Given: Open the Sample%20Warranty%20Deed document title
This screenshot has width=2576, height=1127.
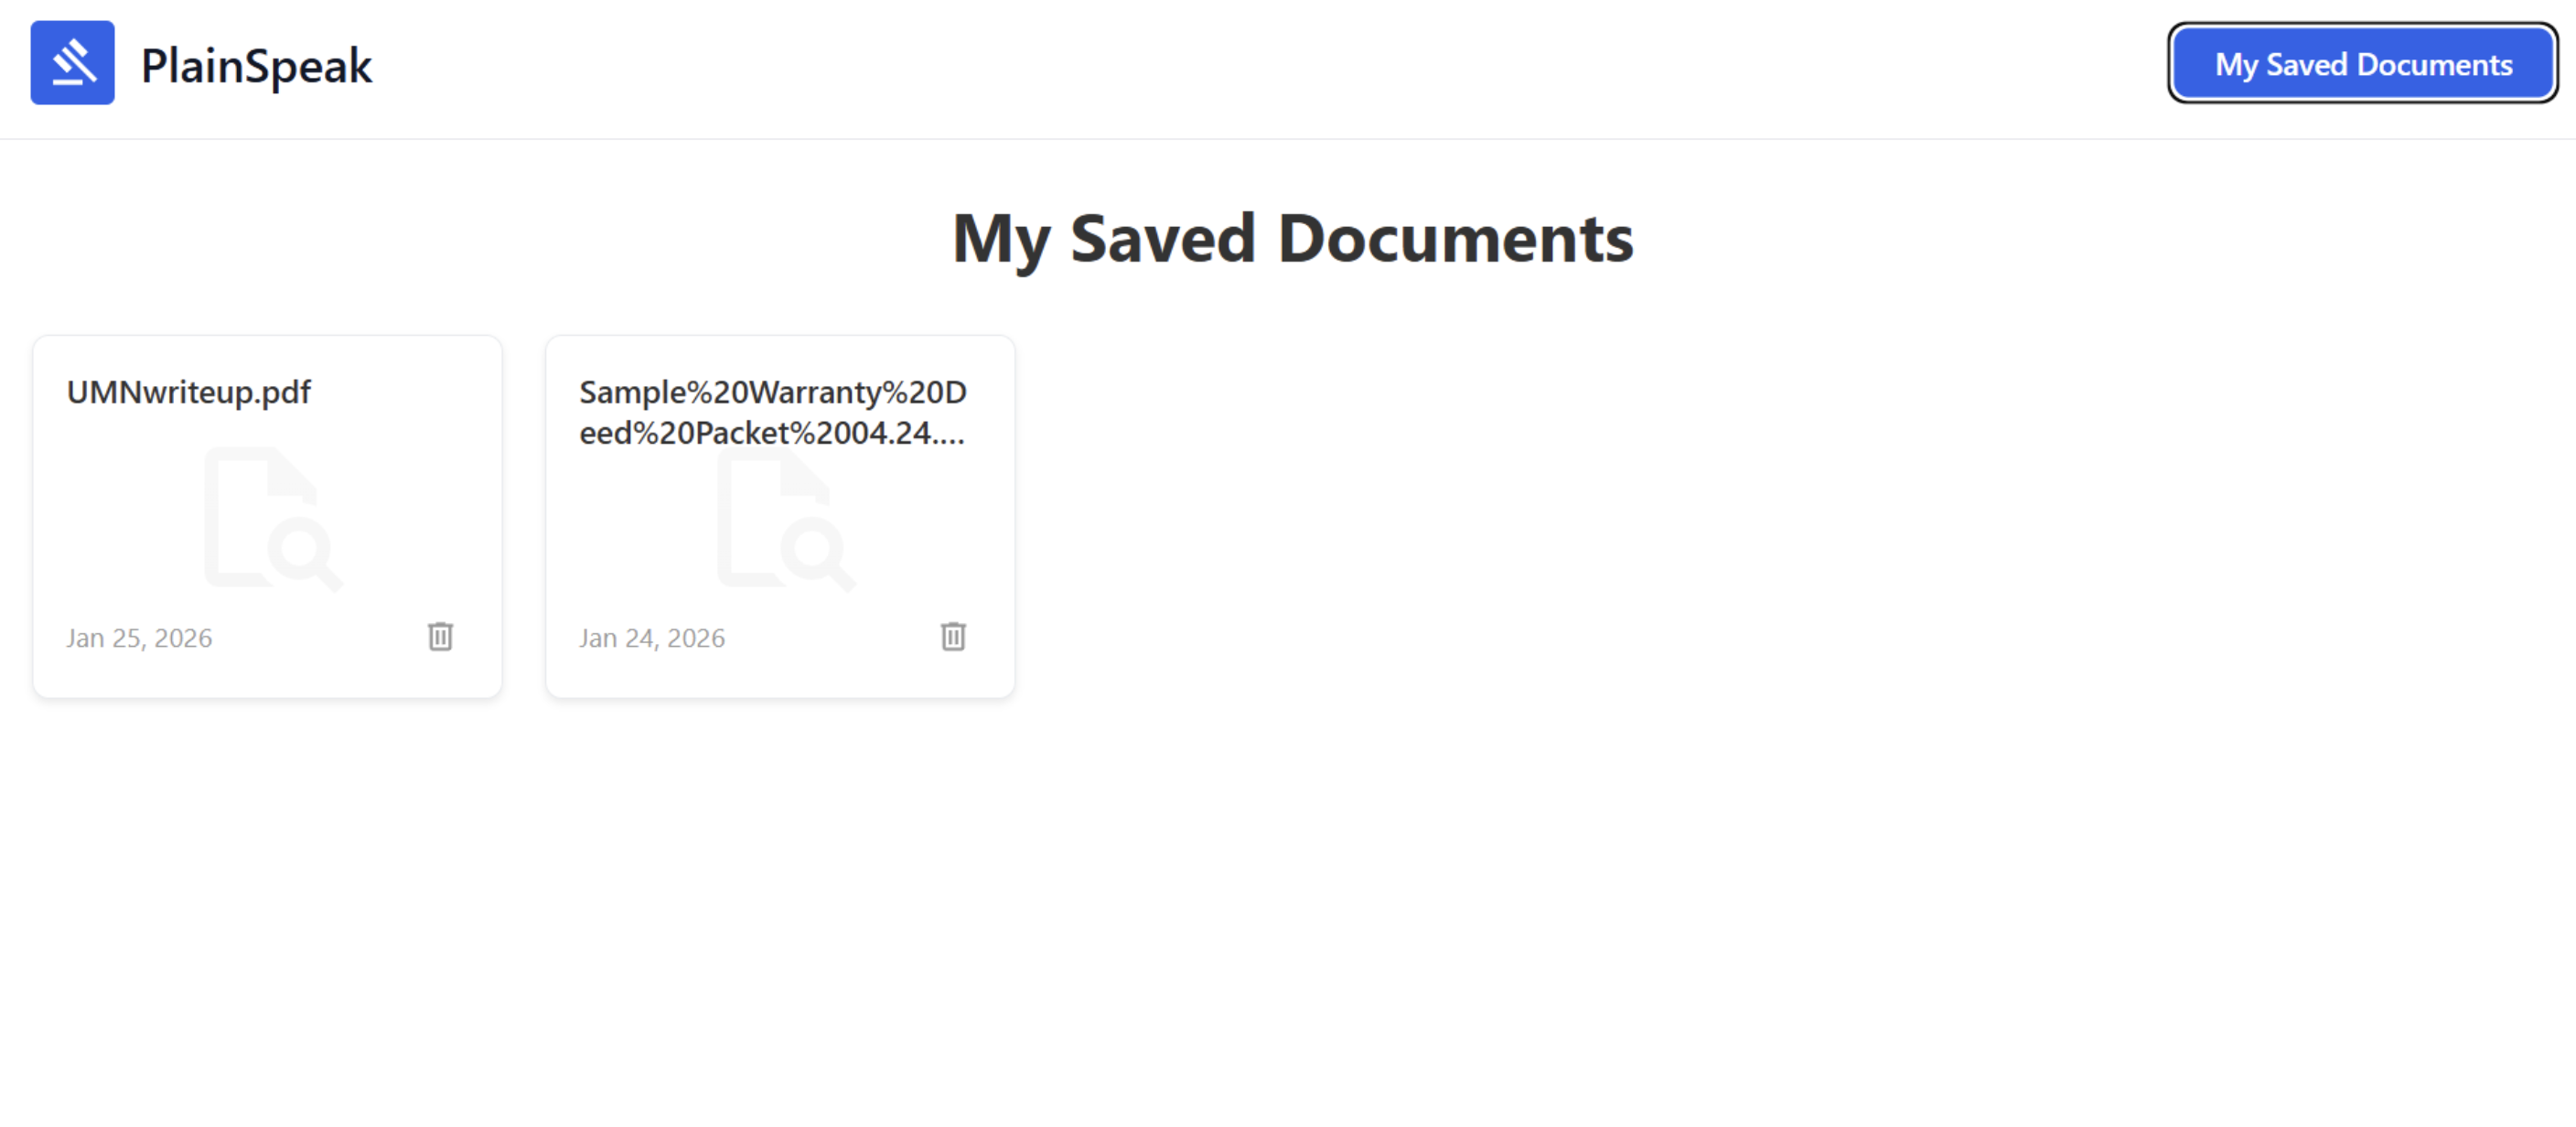Looking at the screenshot, I should tap(772, 412).
